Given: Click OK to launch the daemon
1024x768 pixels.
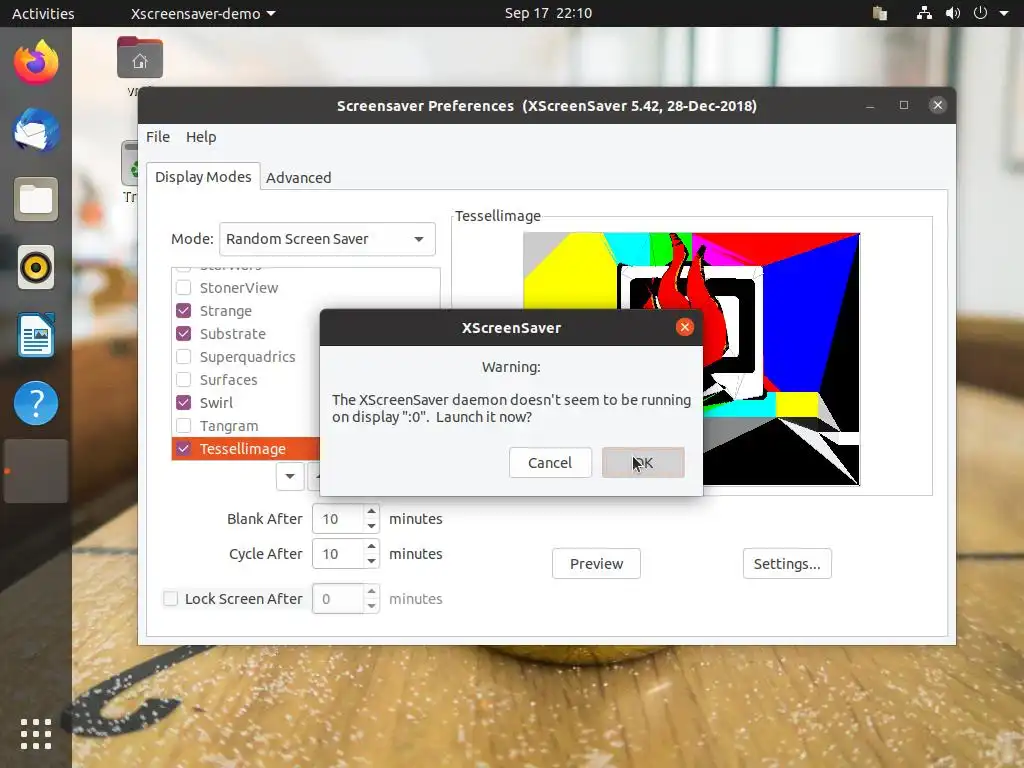Looking at the screenshot, I should 643,462.
